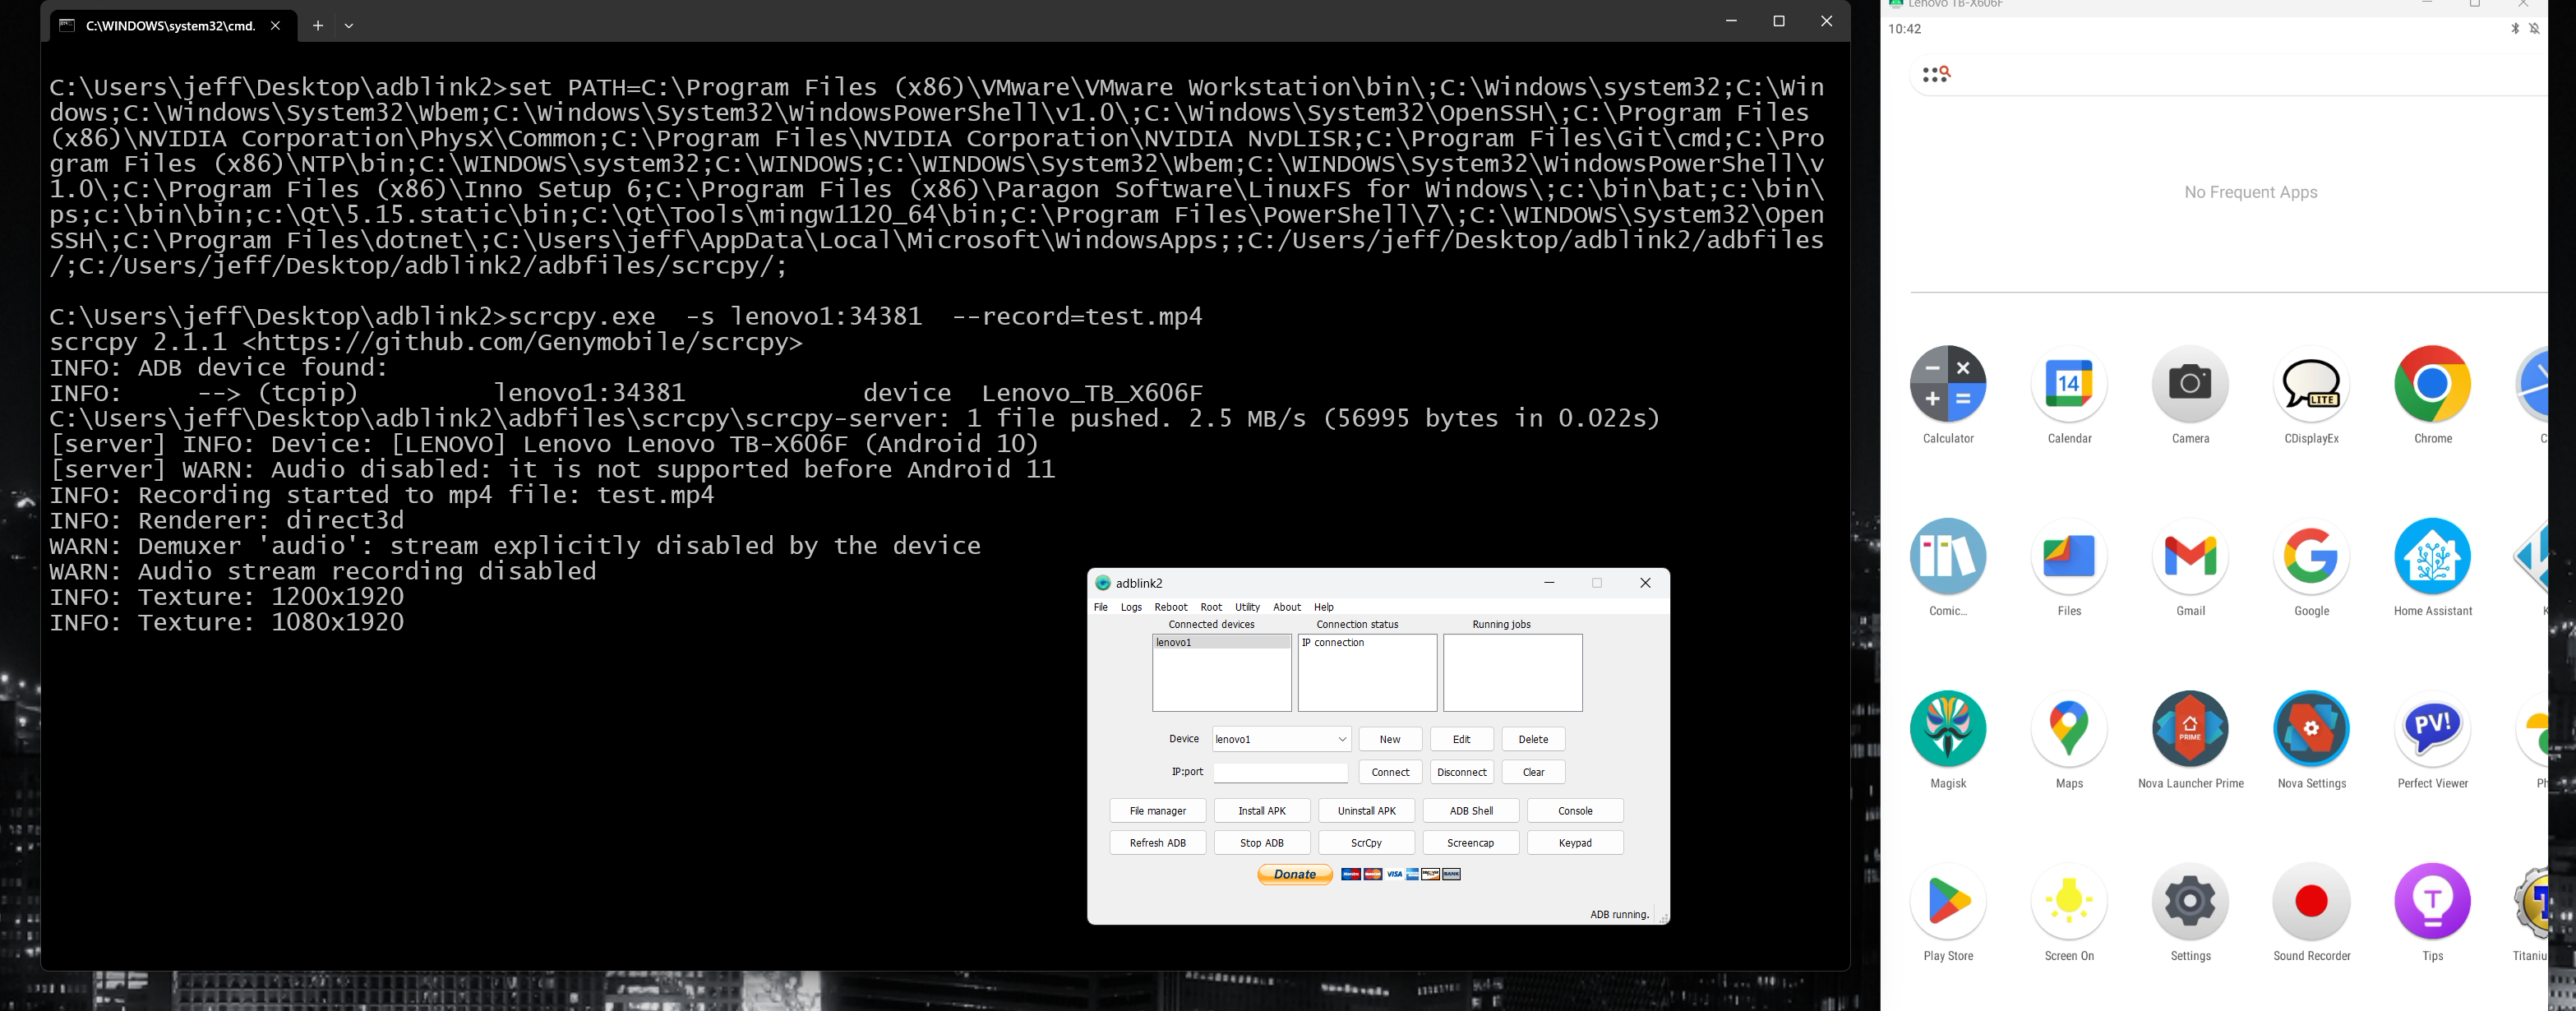The image size is (2576, 1011).
Task: Launch the Camera app
Action: pos(2190,384)
